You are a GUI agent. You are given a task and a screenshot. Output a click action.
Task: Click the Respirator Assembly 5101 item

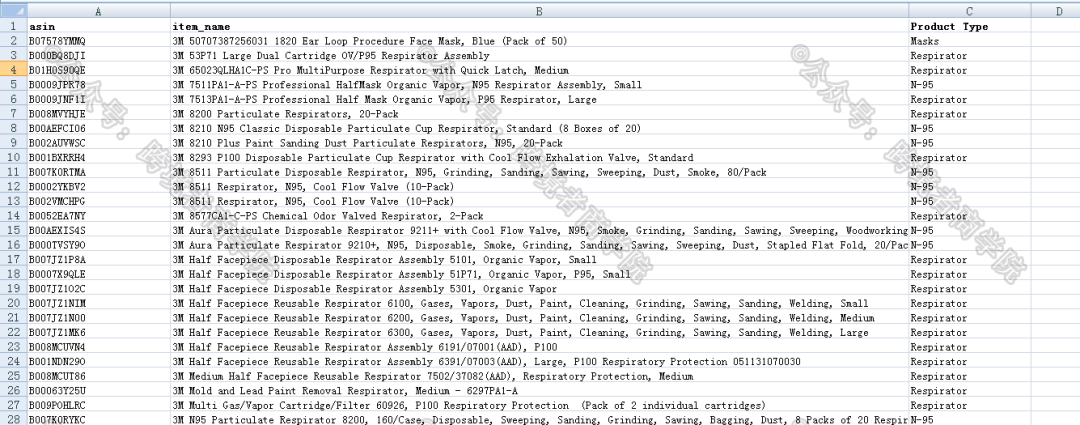coord(539,260)
